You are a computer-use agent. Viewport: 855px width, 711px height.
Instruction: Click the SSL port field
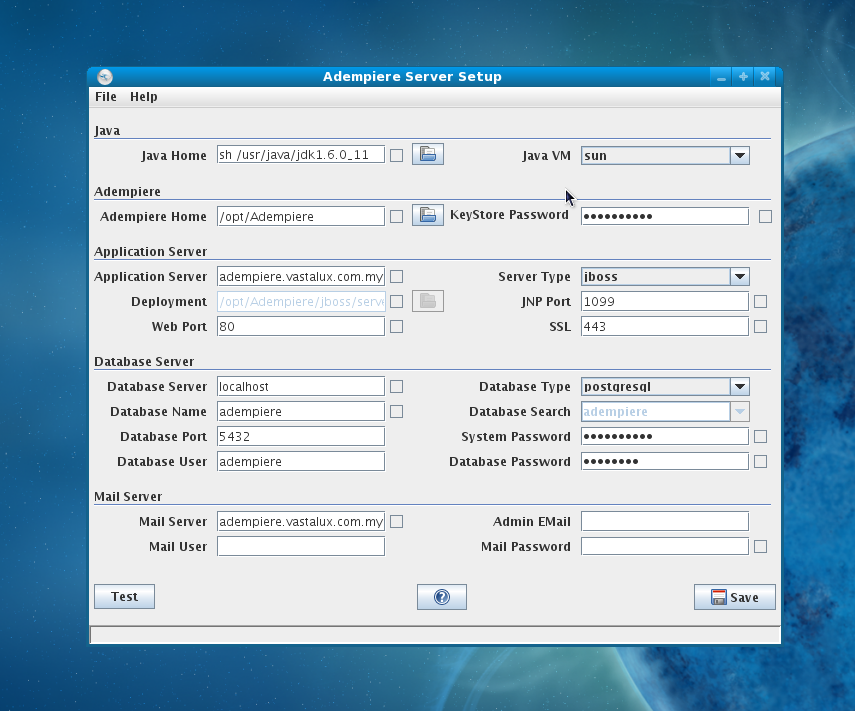point(665,327)
